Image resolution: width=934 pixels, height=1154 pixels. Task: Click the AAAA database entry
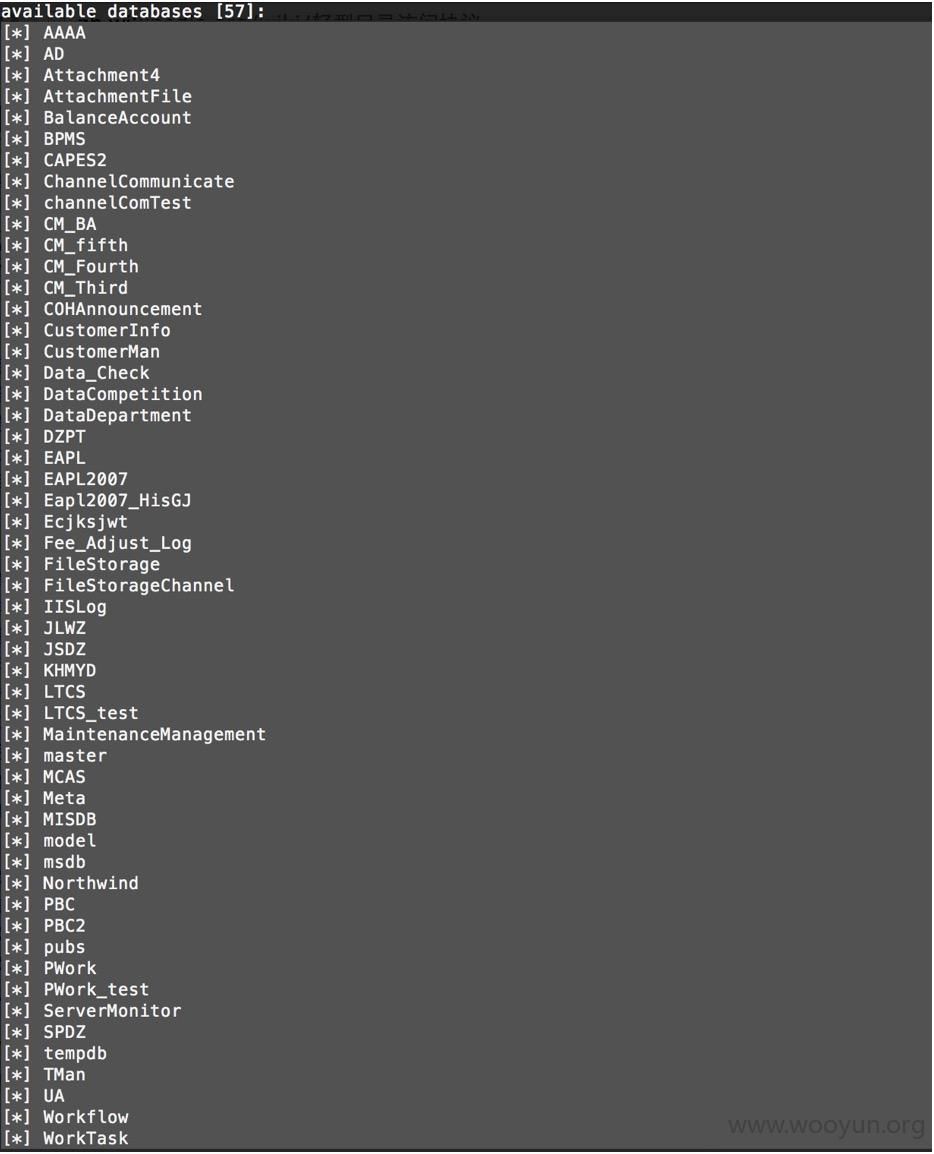[x=64, y=33]
